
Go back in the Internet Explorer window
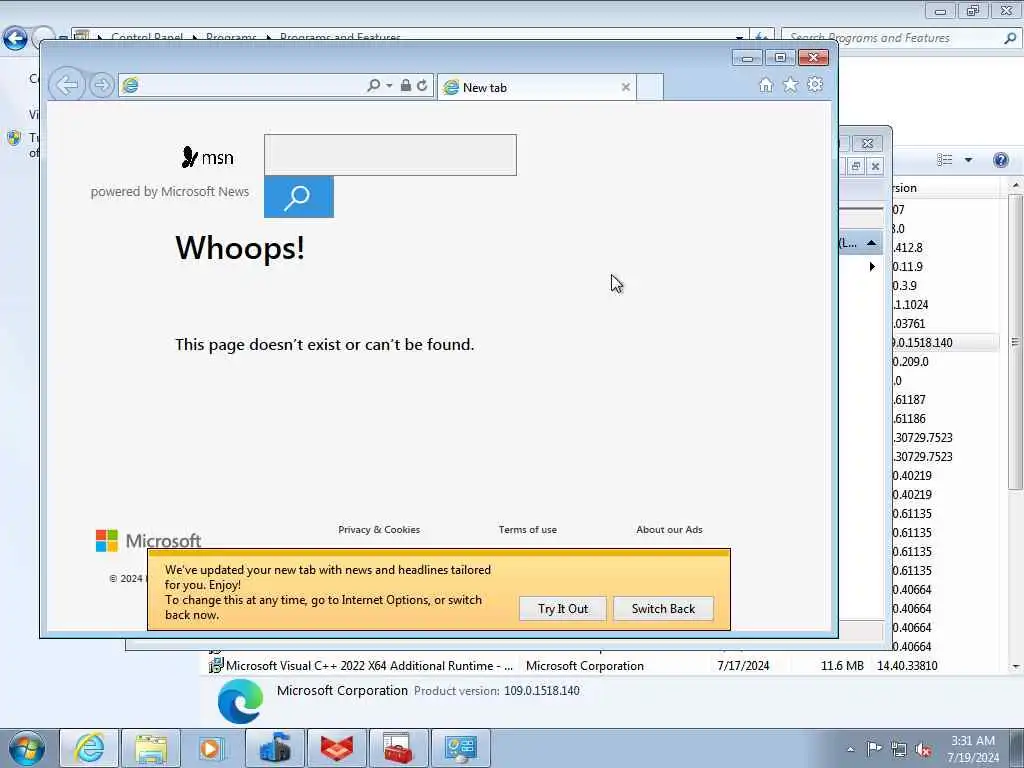[67, 85]
